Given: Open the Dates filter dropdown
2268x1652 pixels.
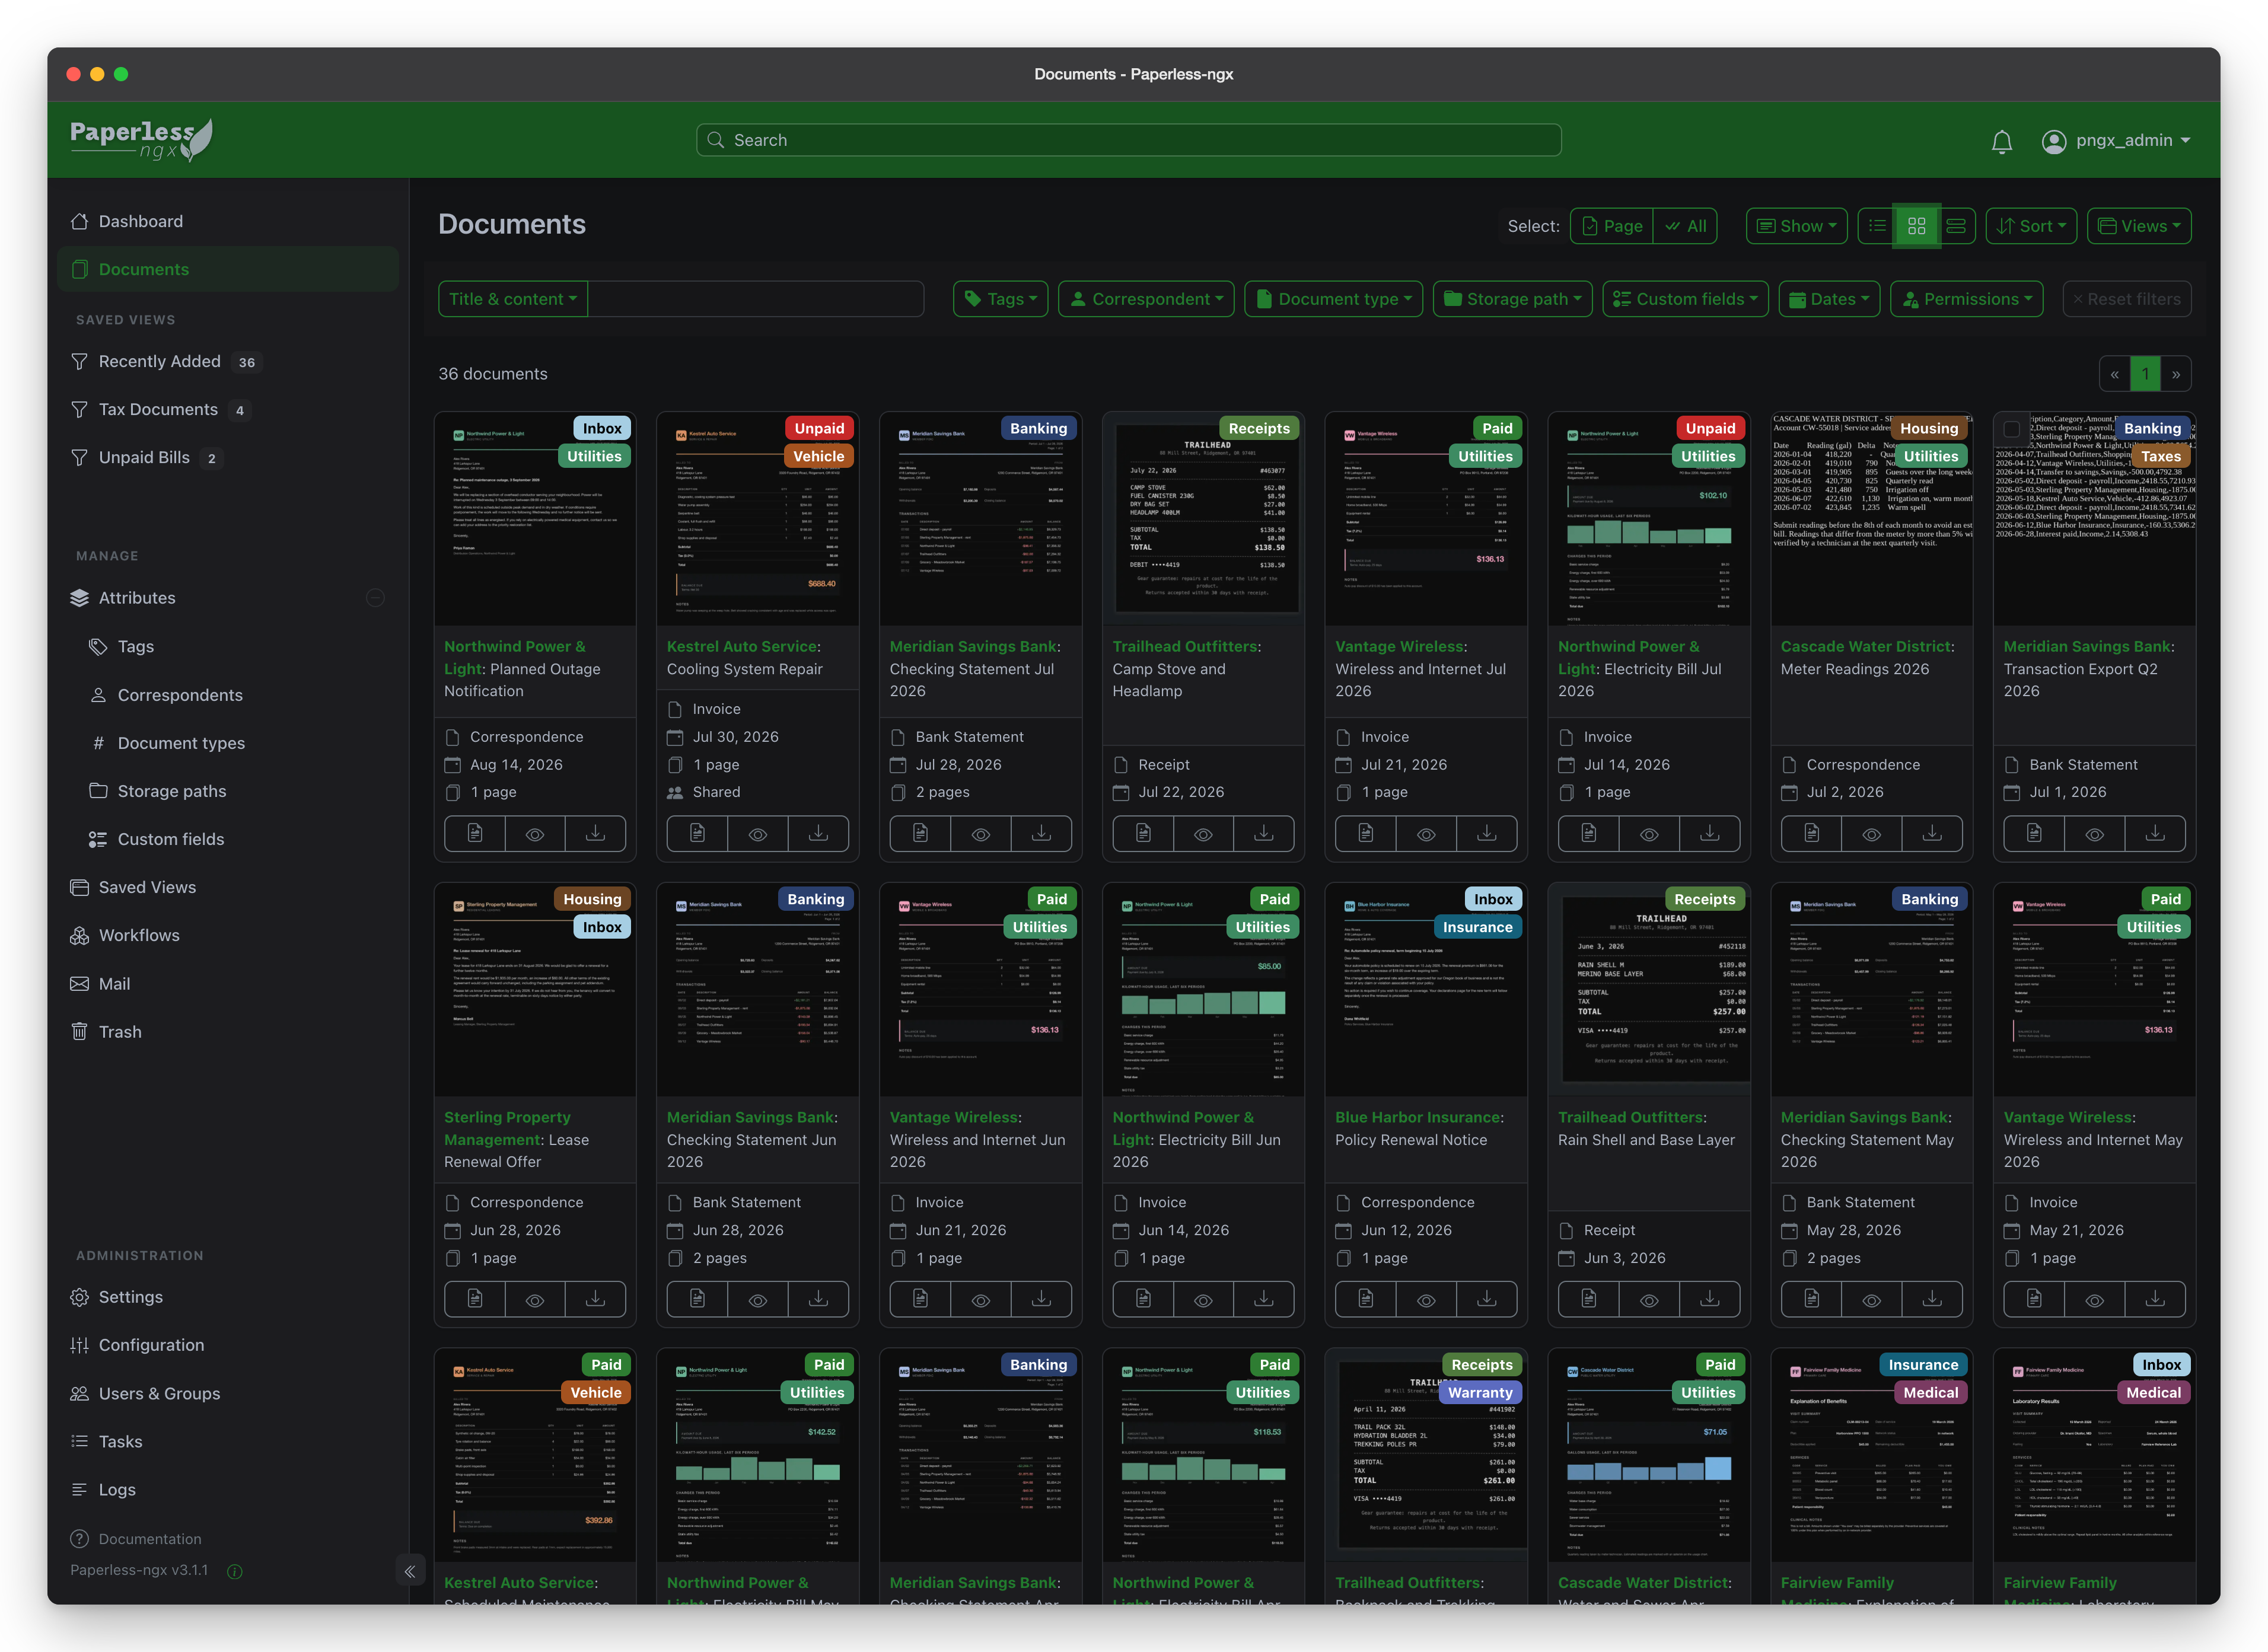Looking at the screenshot, I should point(1829,299).
